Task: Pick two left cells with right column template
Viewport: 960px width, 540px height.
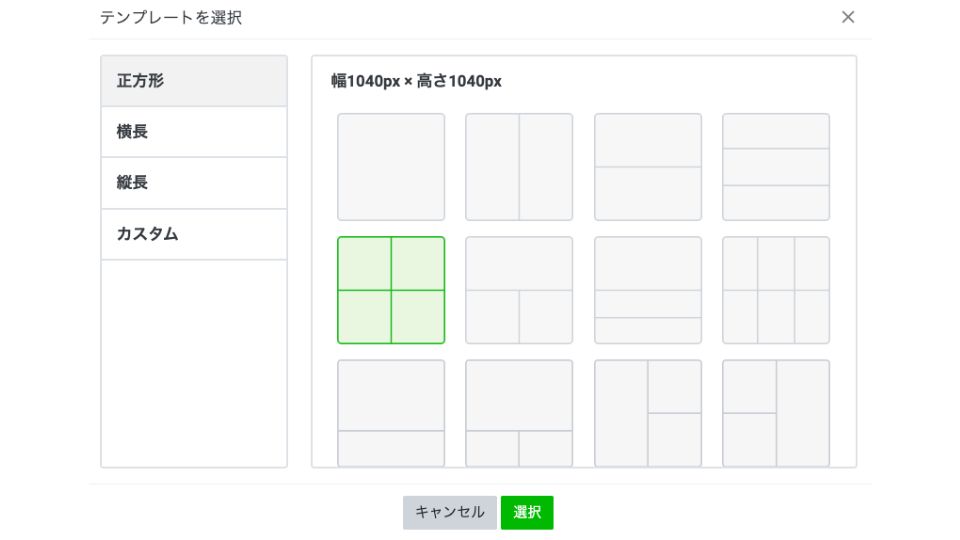Action: tap(776, 413)
